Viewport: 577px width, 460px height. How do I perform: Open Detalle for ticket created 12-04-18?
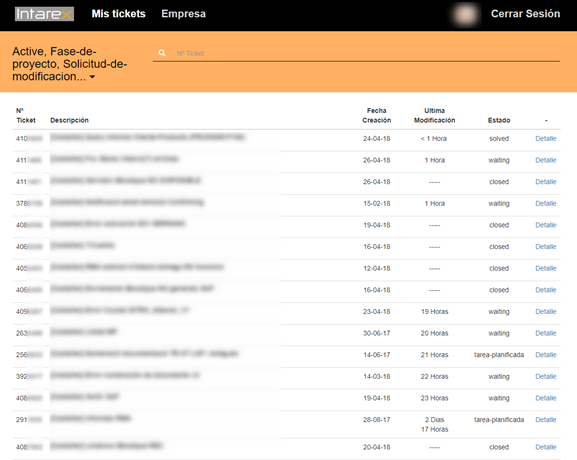tap(545, 269)
